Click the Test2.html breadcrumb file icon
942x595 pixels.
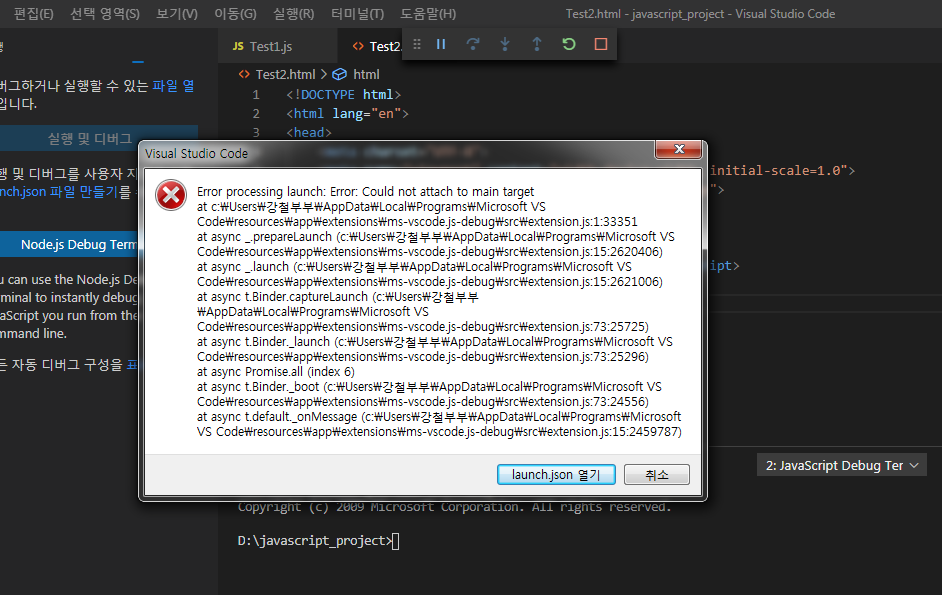pos(244,74)
